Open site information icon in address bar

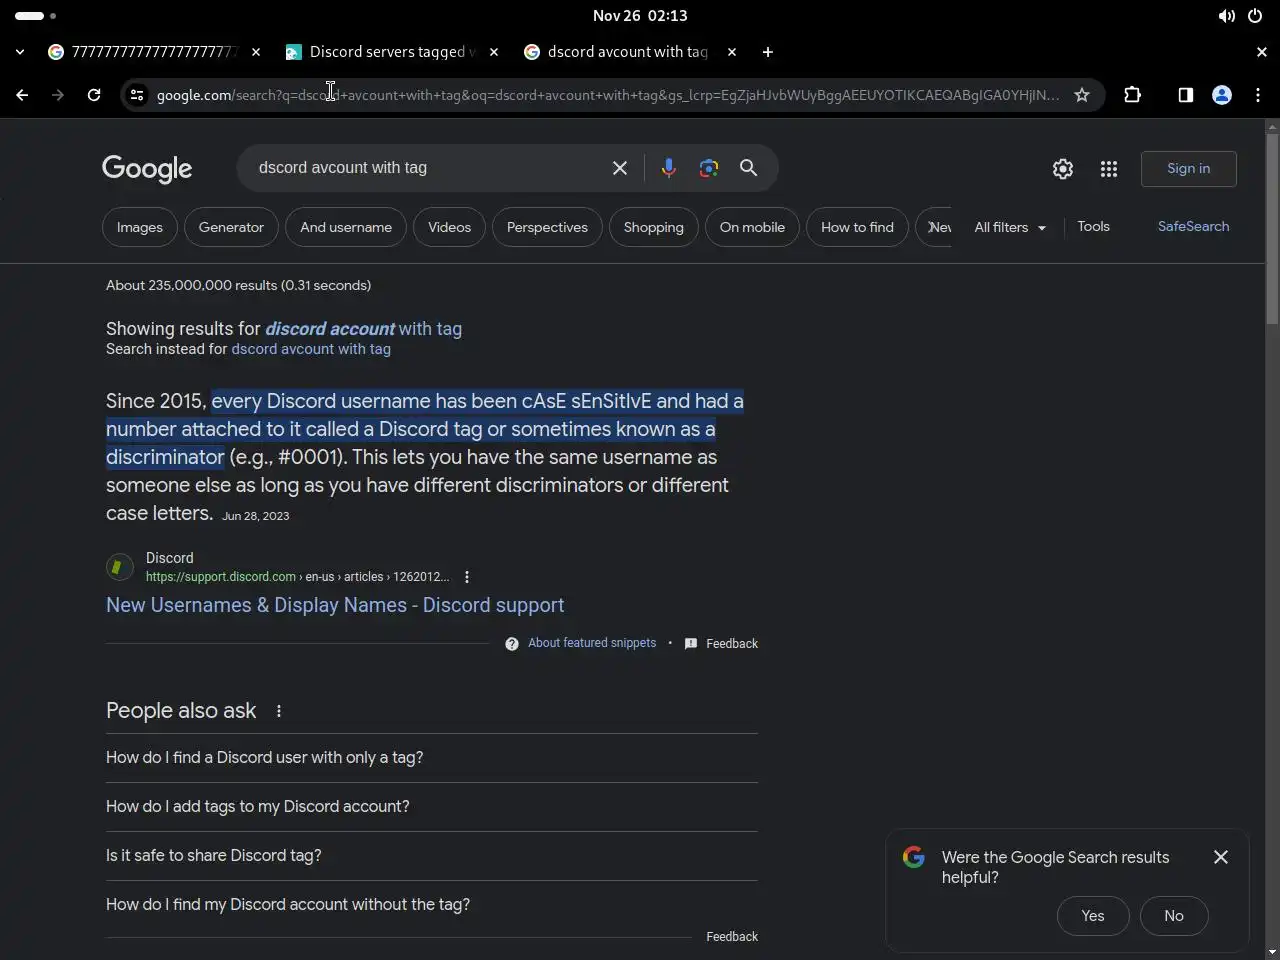tap(137, 95)
